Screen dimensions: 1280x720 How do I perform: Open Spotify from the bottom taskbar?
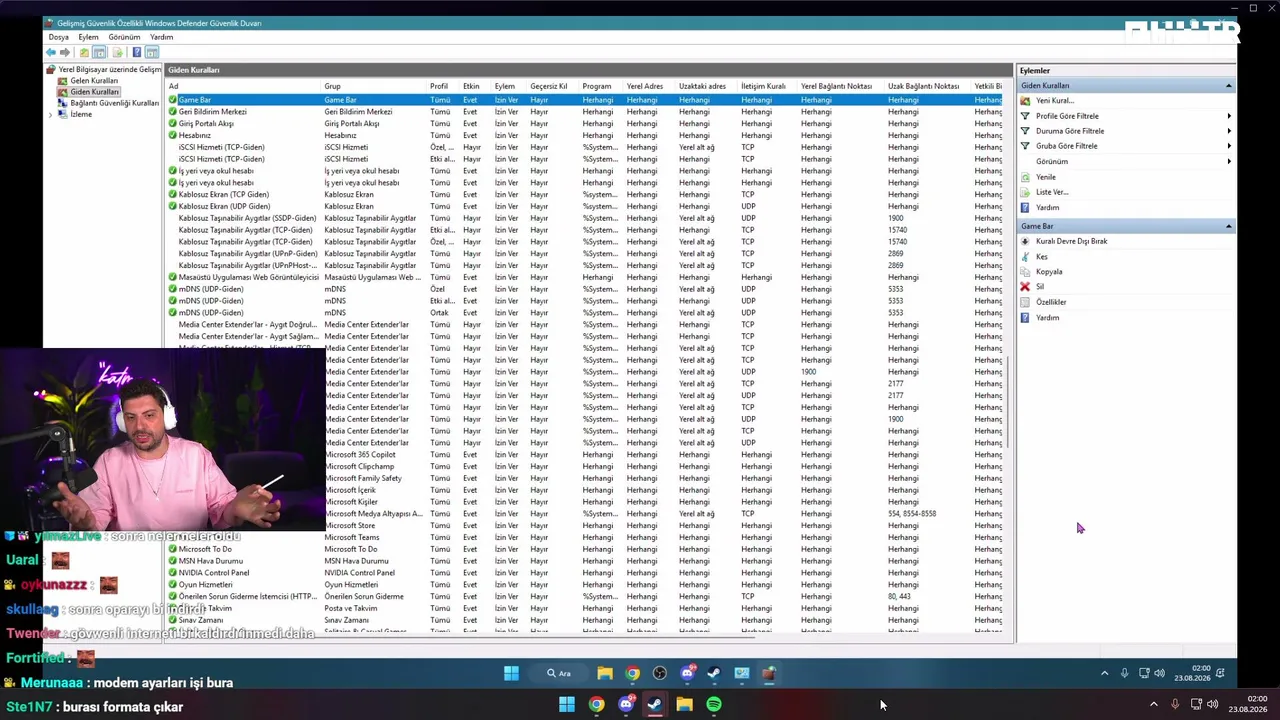click(714, 705)
